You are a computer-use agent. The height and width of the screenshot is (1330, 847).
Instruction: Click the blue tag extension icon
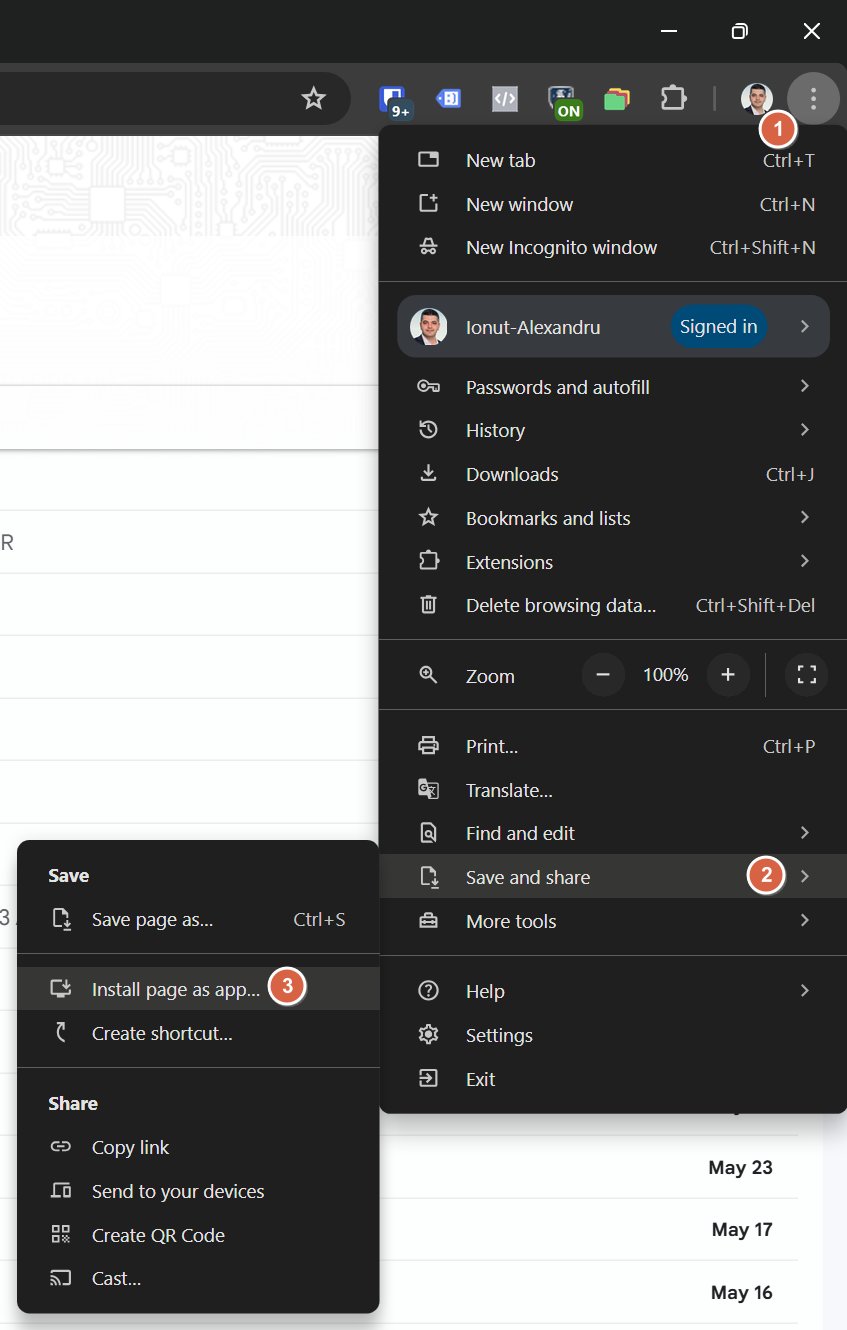click(449, 98)
